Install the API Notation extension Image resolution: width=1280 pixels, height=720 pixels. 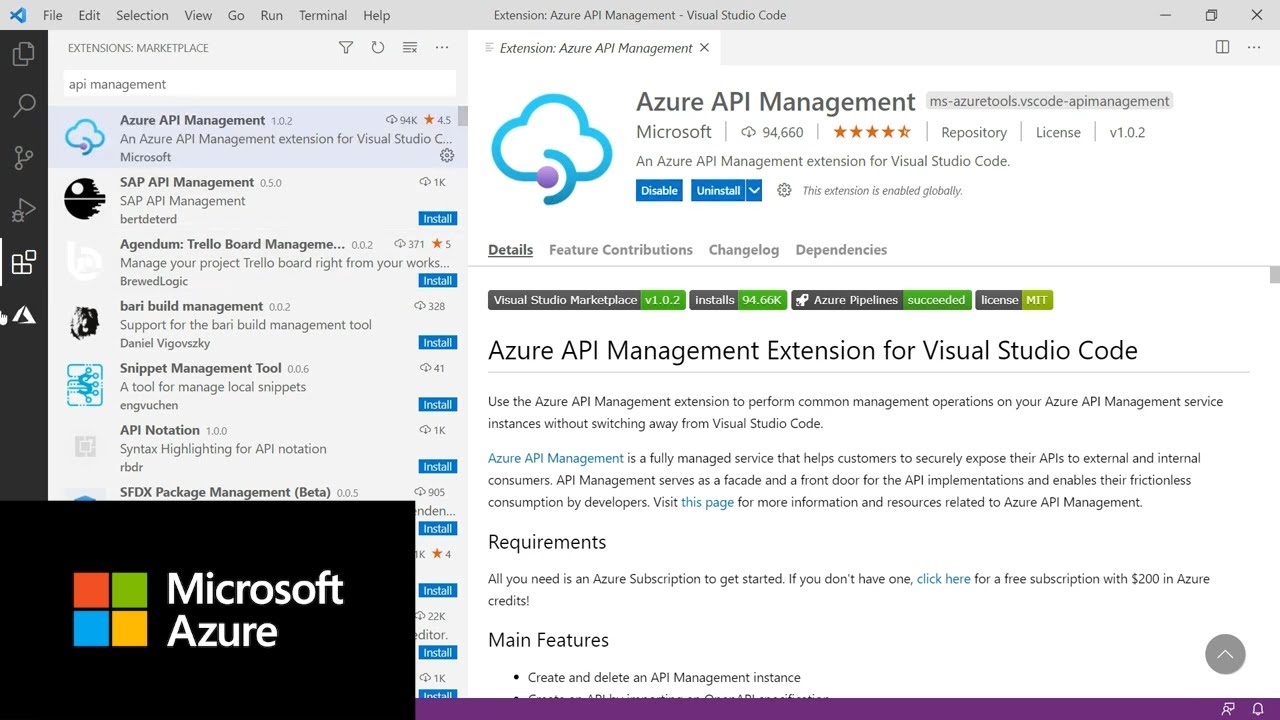click(x=438, y=467)
